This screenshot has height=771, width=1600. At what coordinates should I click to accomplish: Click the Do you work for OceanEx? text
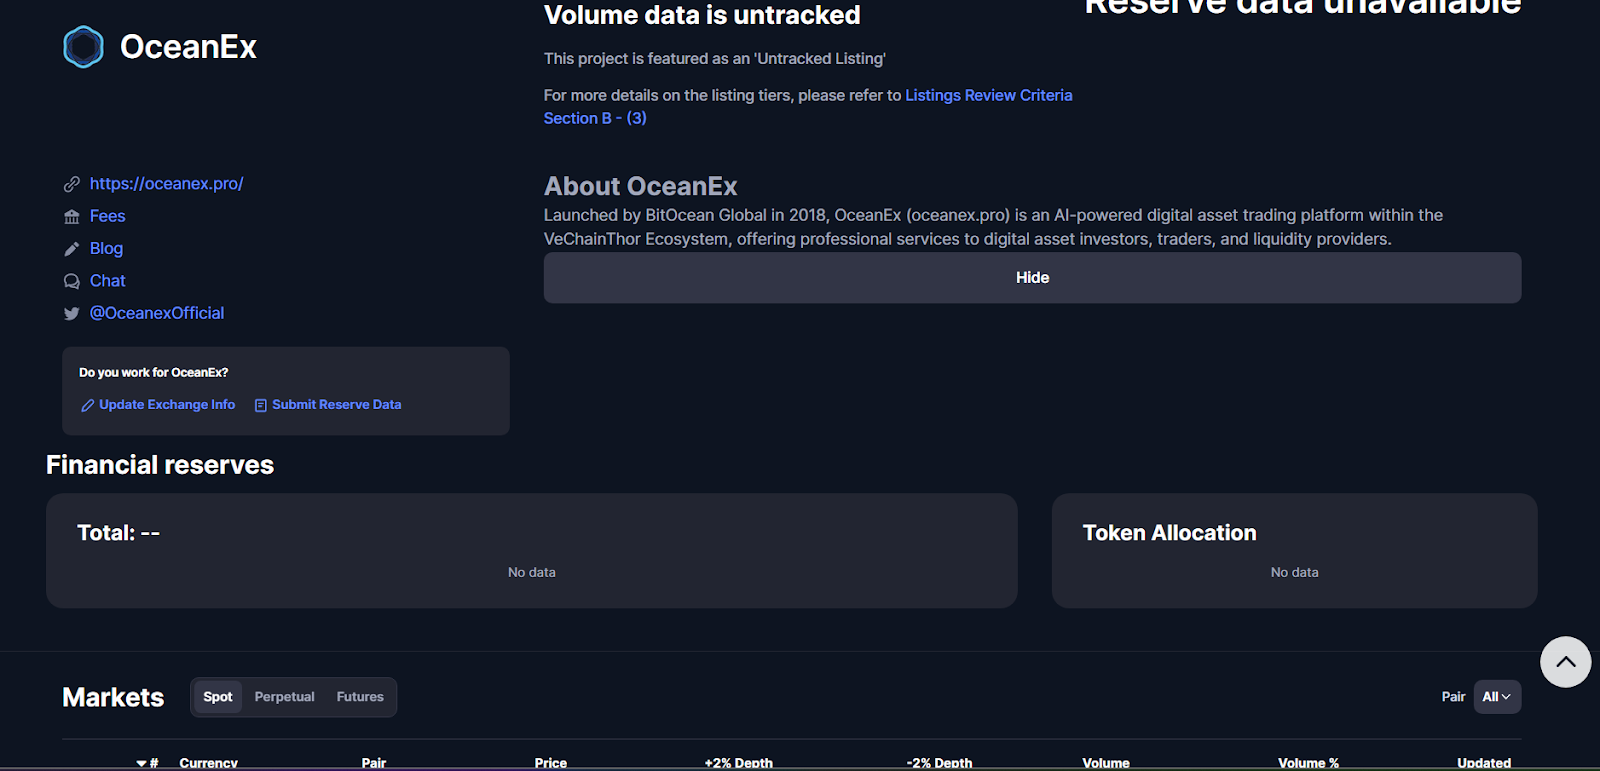154,373
